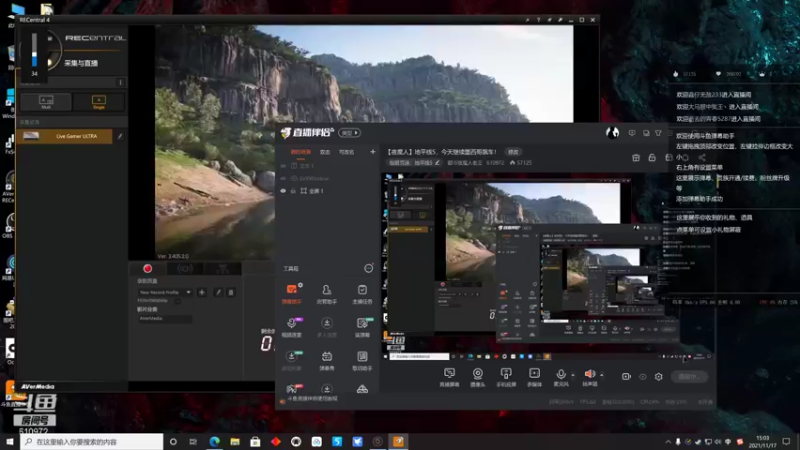800x450 pixels.
Task: Click the live start/stop button
Action: [690, 377]
